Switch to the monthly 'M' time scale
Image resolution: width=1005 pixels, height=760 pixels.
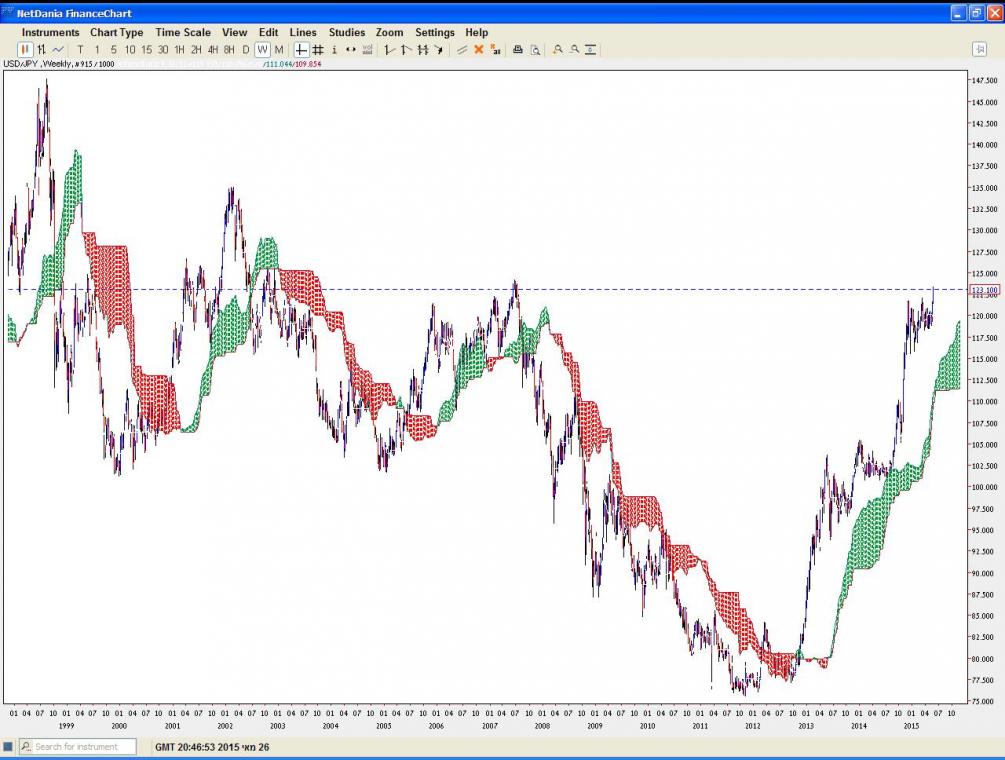278,49
